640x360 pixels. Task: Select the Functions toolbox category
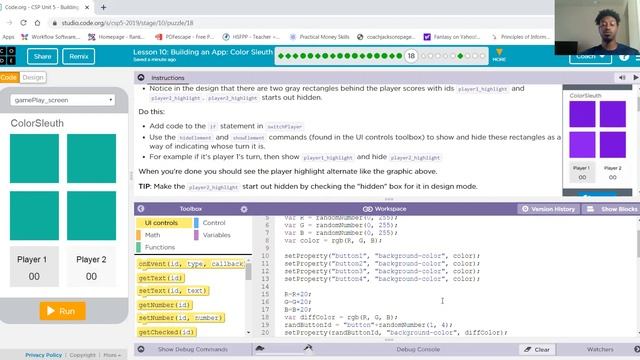[x=159, y=247]
